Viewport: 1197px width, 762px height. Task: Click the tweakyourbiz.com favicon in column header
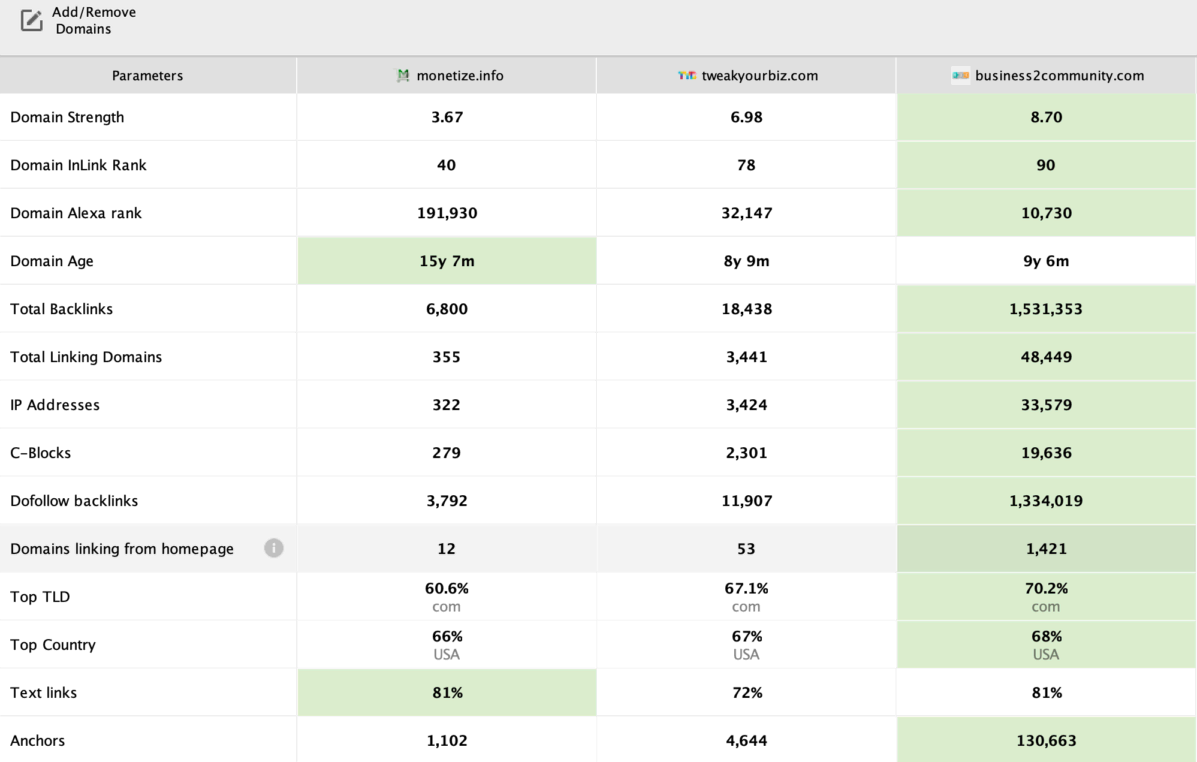point(687,76)
